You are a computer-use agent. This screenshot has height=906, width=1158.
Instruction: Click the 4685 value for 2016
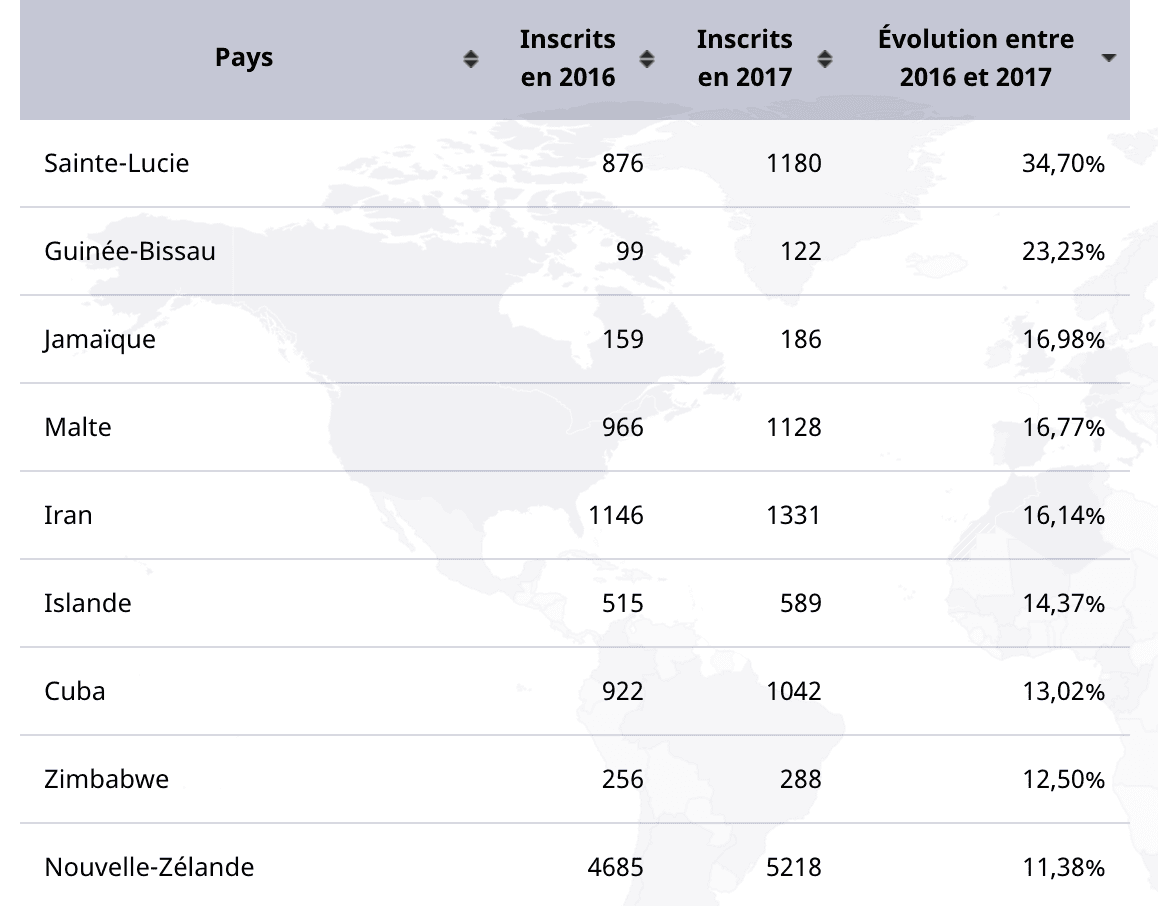[615, 867]
